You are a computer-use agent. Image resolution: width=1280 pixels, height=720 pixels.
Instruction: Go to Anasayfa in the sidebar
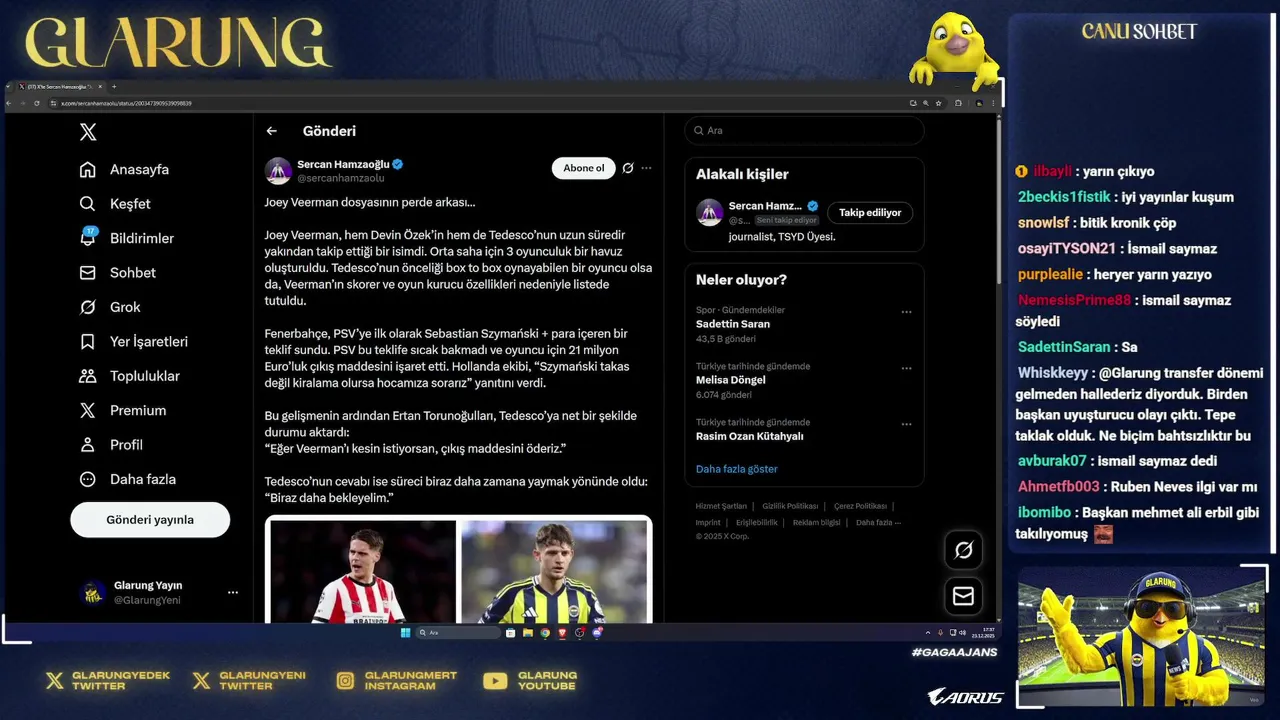(x=124, y=169)
